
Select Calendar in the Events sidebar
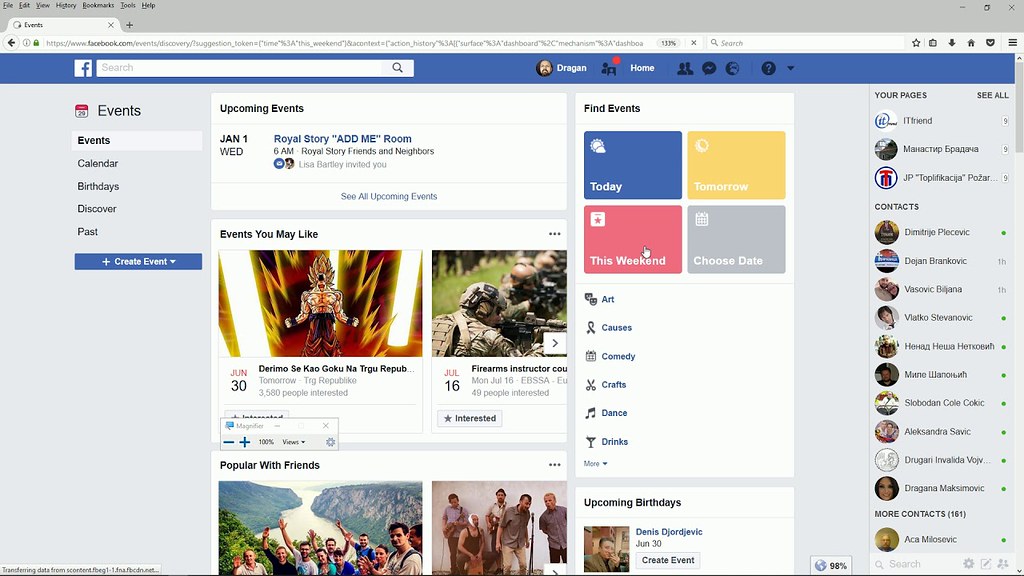coord(98,163)
